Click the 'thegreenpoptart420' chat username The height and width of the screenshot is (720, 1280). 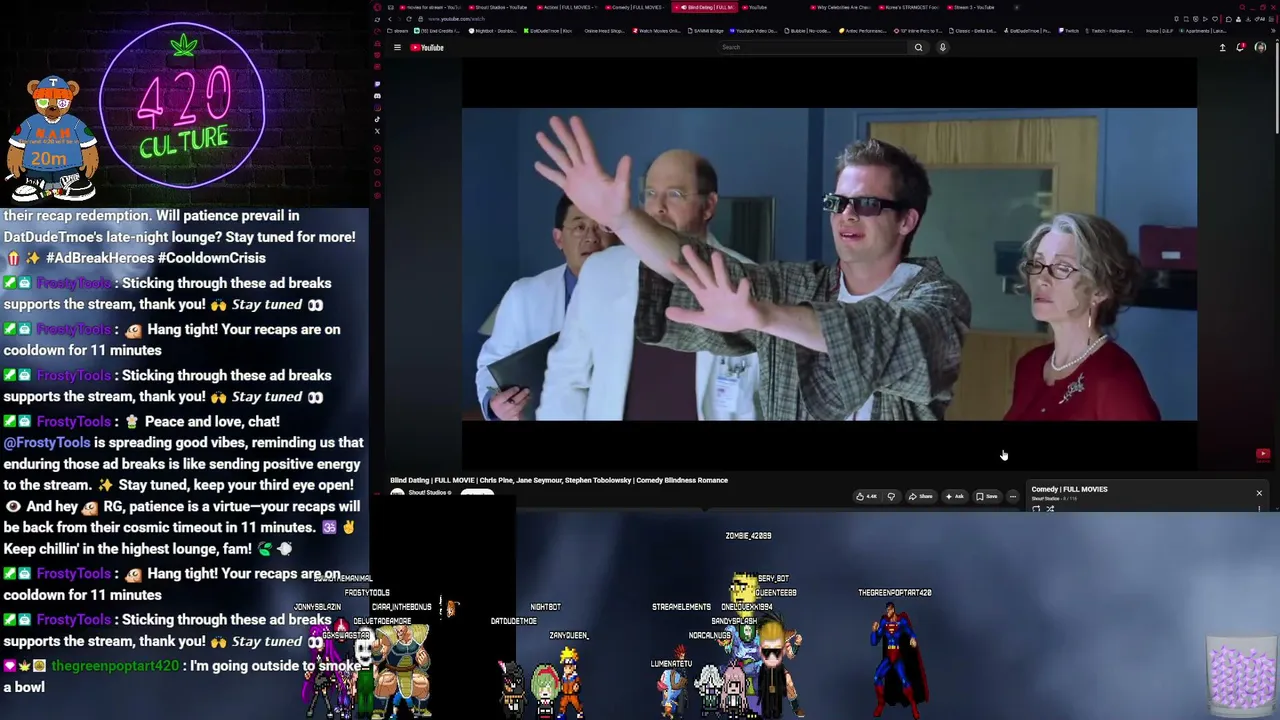[x=115, y=666]
